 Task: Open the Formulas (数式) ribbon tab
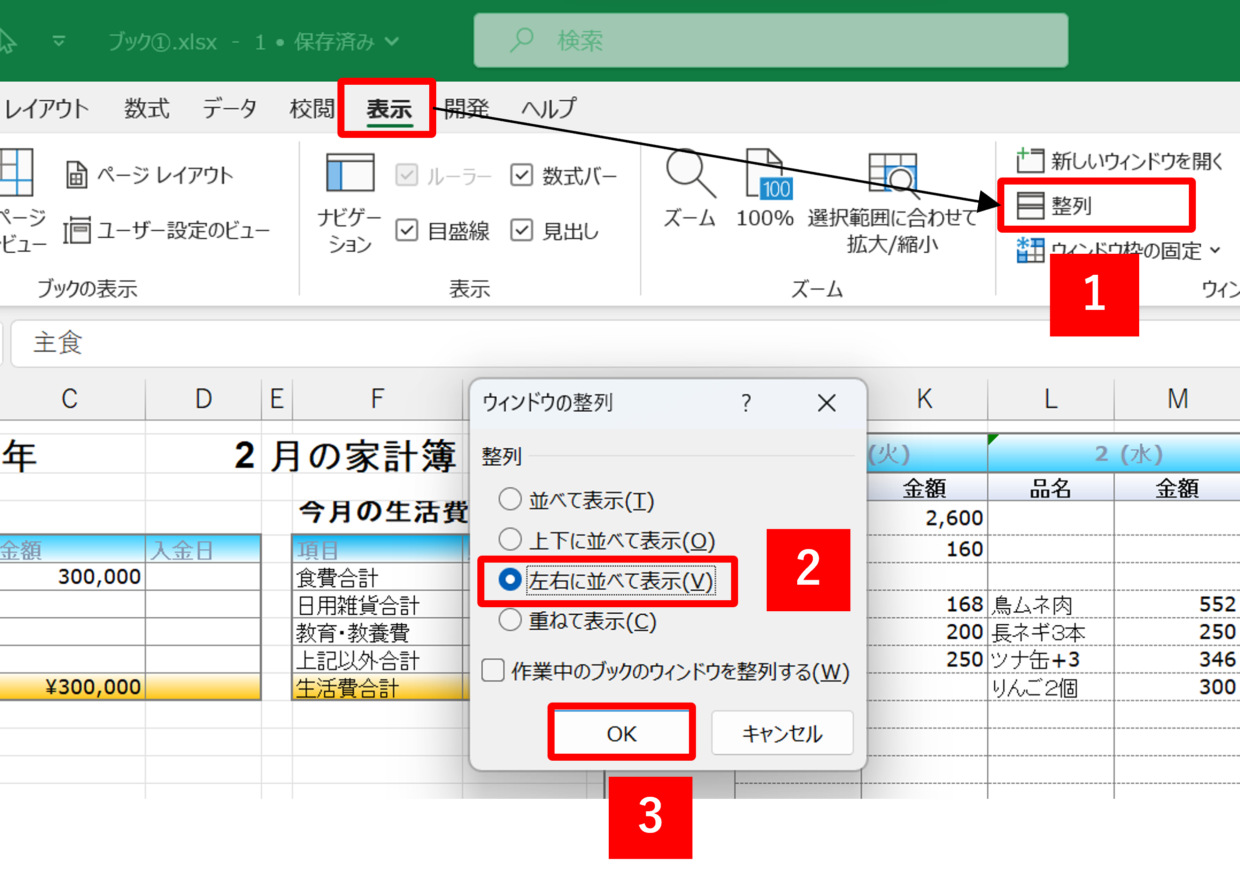pyautogui.click(x=147, y=109)
